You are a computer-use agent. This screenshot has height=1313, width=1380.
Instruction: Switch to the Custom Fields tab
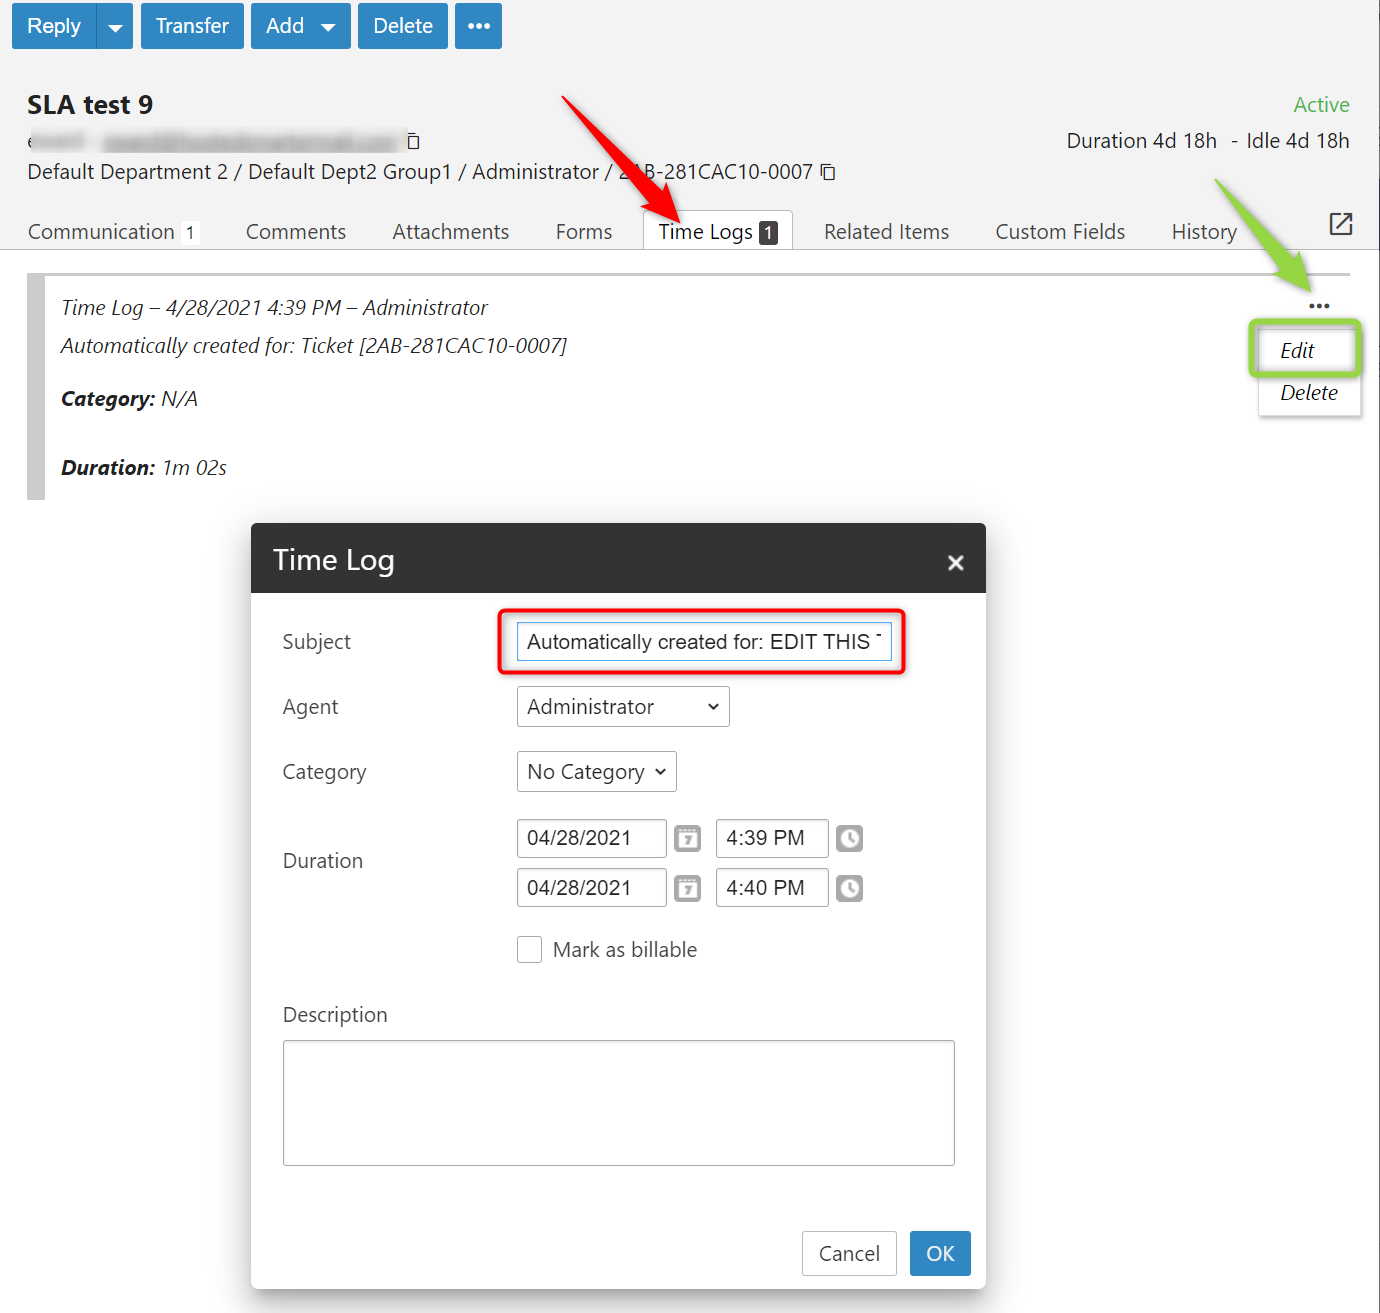(1060, 232)
